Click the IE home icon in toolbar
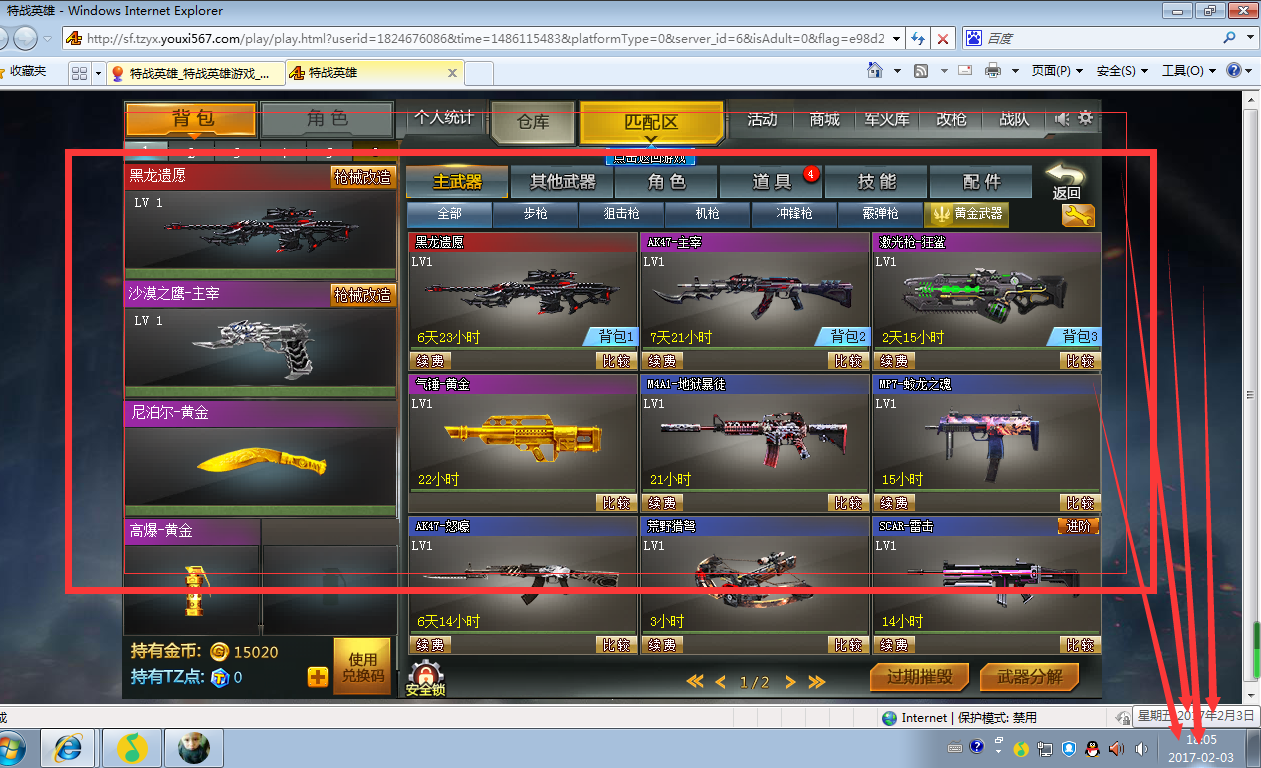The height and width of the screenshot is (768, 1261). (875, 71)
